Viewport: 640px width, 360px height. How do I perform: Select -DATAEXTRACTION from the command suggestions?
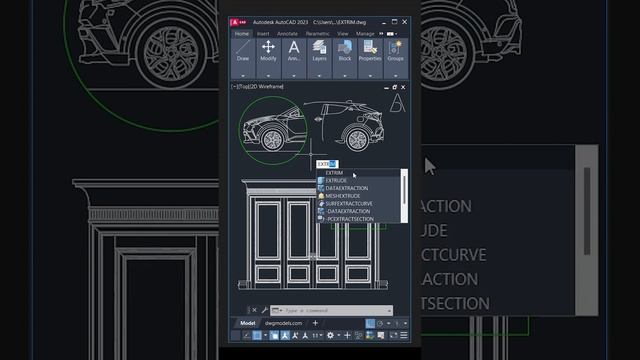358,211
